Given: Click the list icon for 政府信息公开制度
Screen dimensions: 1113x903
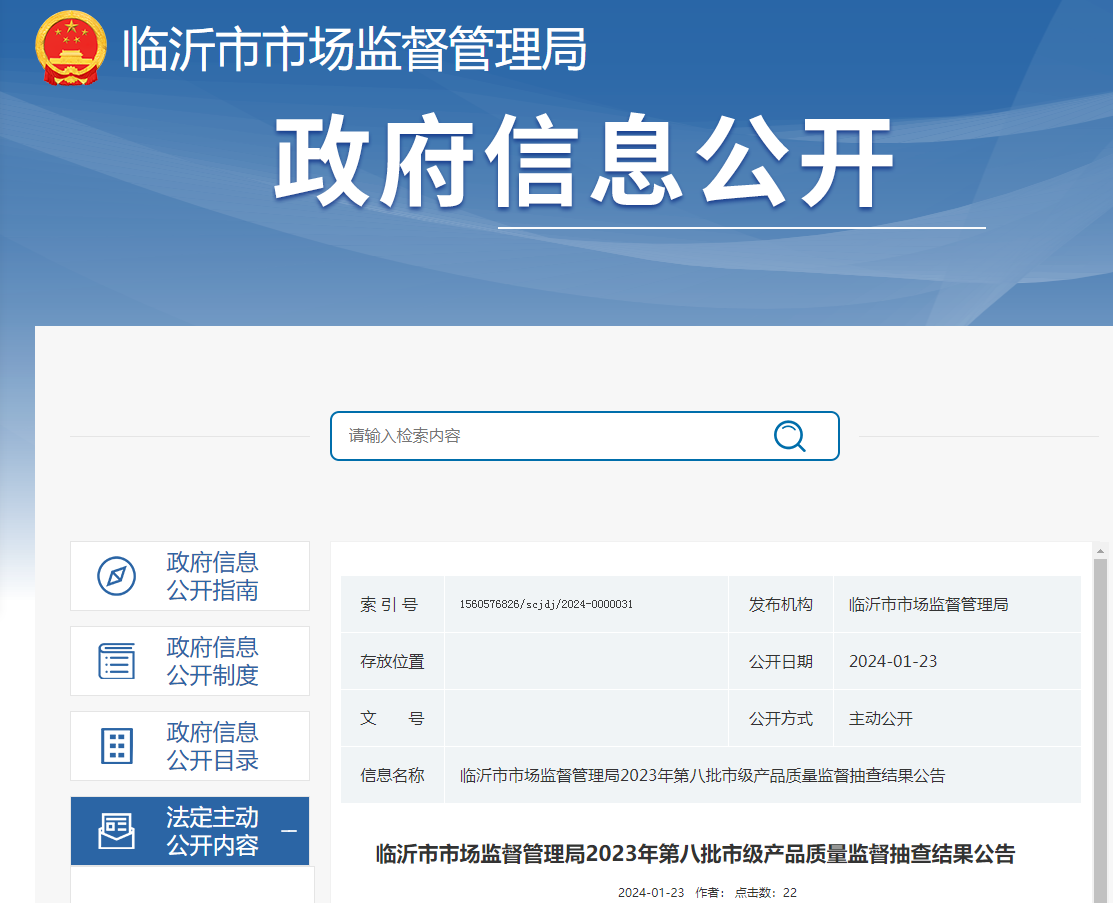Looking at the screenshot, I should pos(116,661).
